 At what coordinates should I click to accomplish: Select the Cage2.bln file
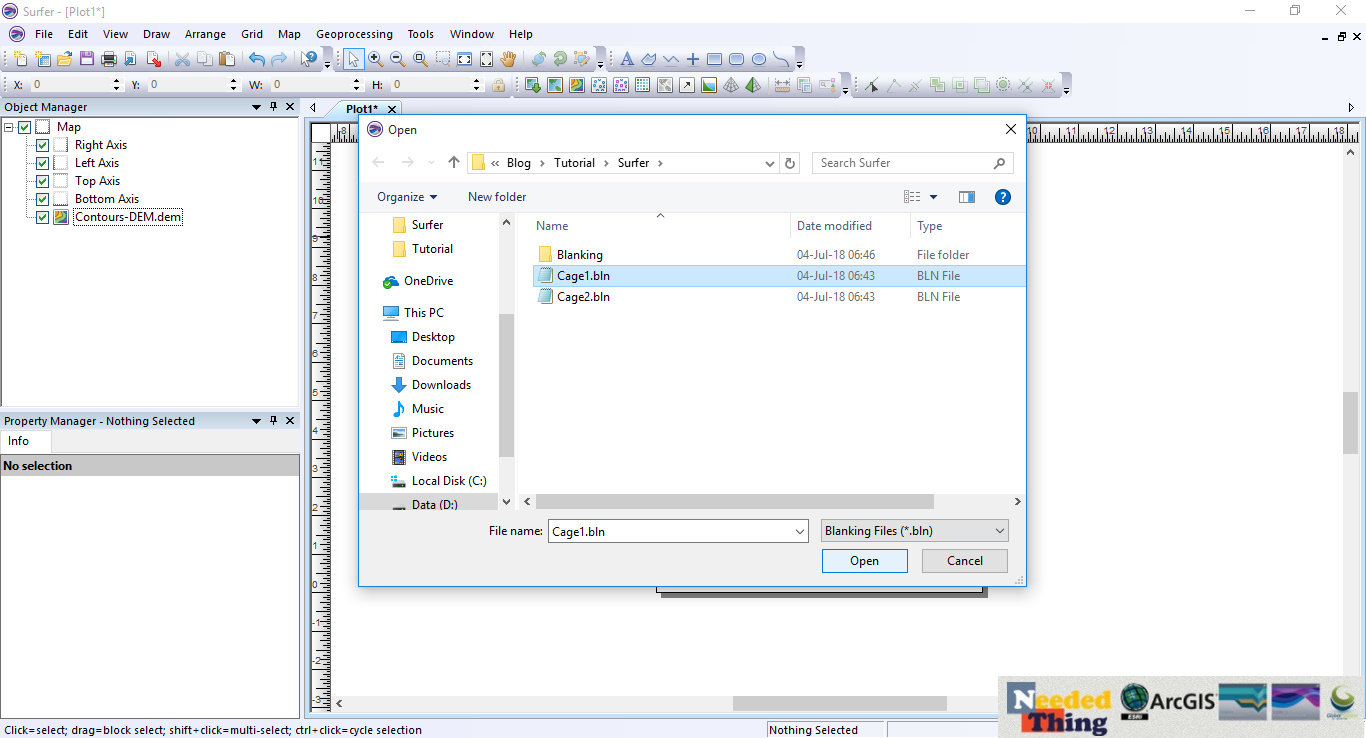[583, 297]
